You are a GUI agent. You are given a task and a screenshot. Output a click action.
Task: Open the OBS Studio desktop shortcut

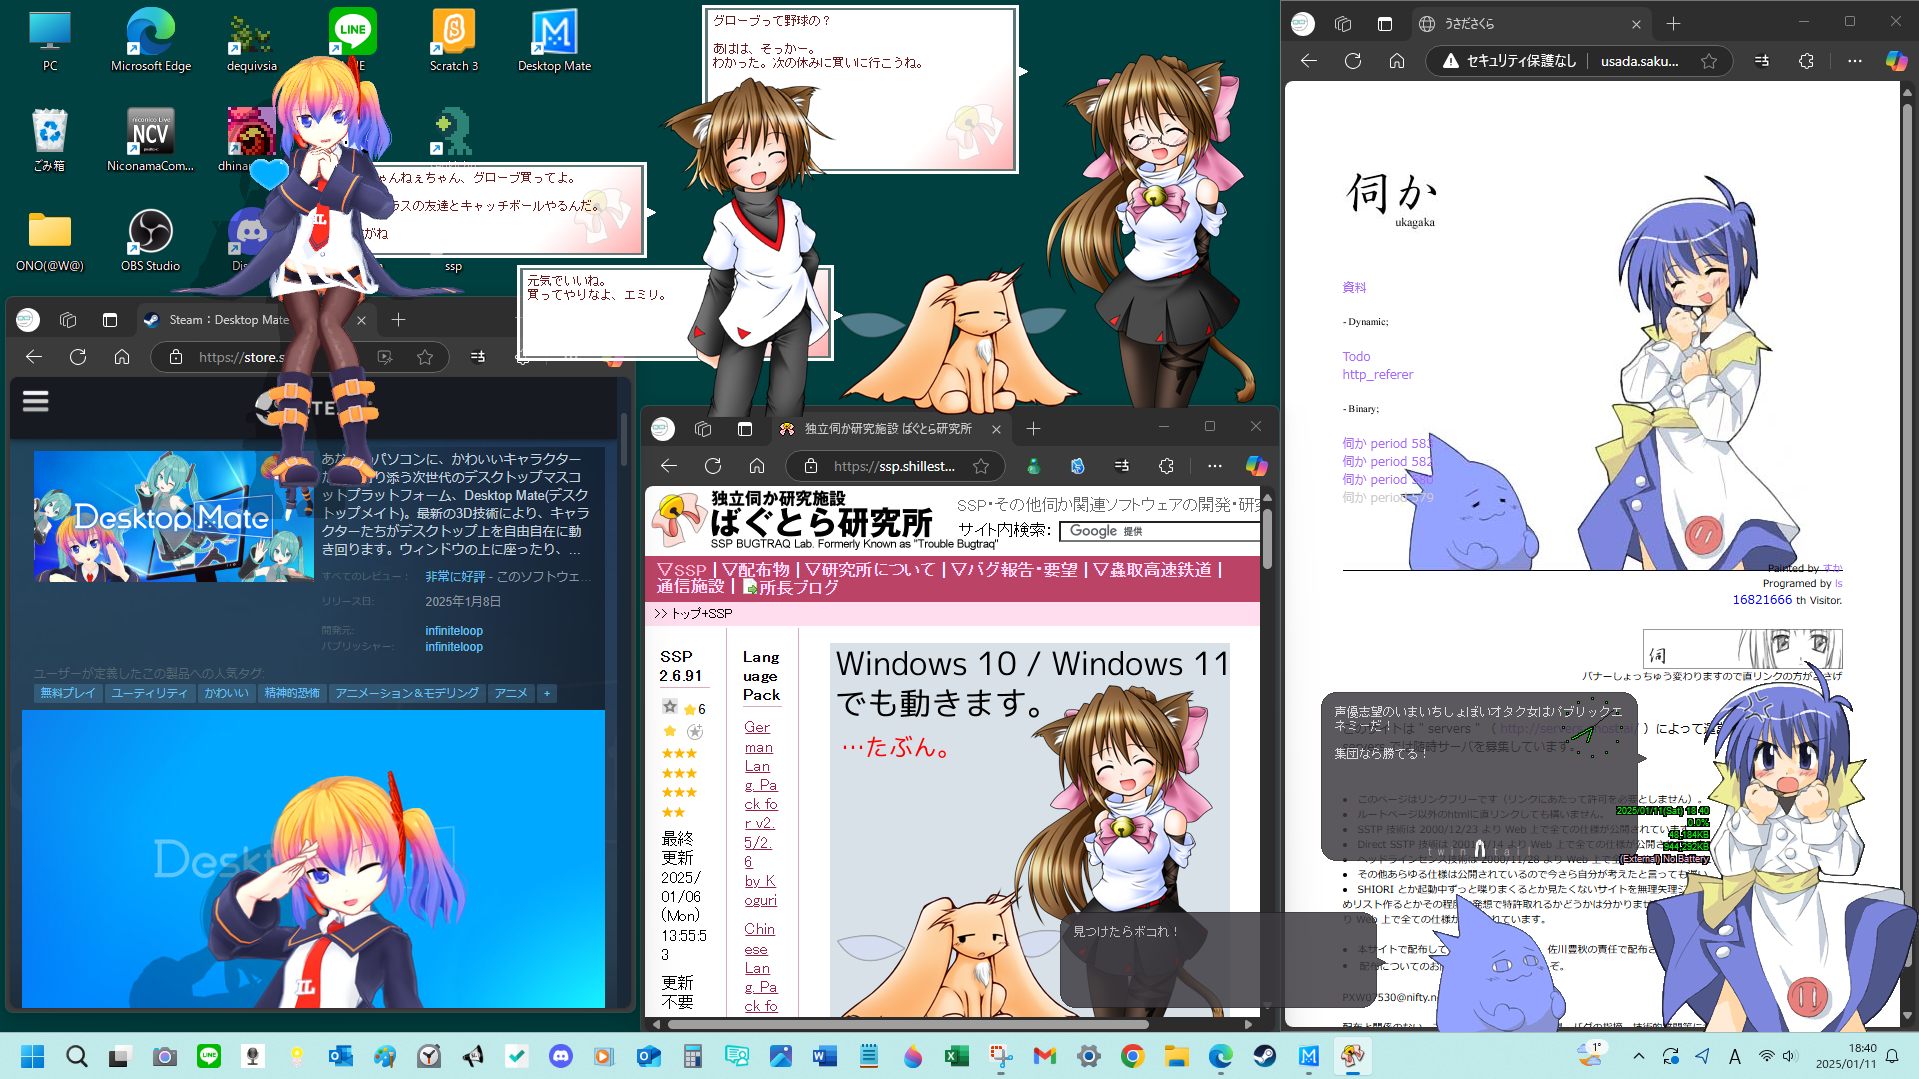151,240
